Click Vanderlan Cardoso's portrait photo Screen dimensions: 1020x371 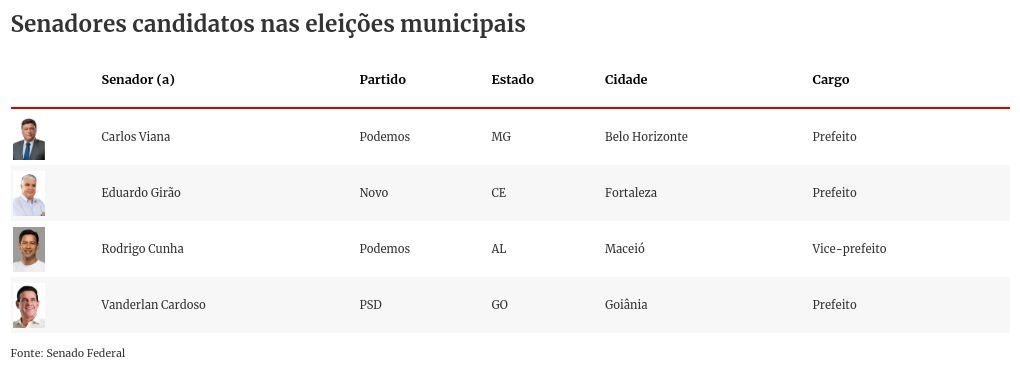[x=29, y=306]
